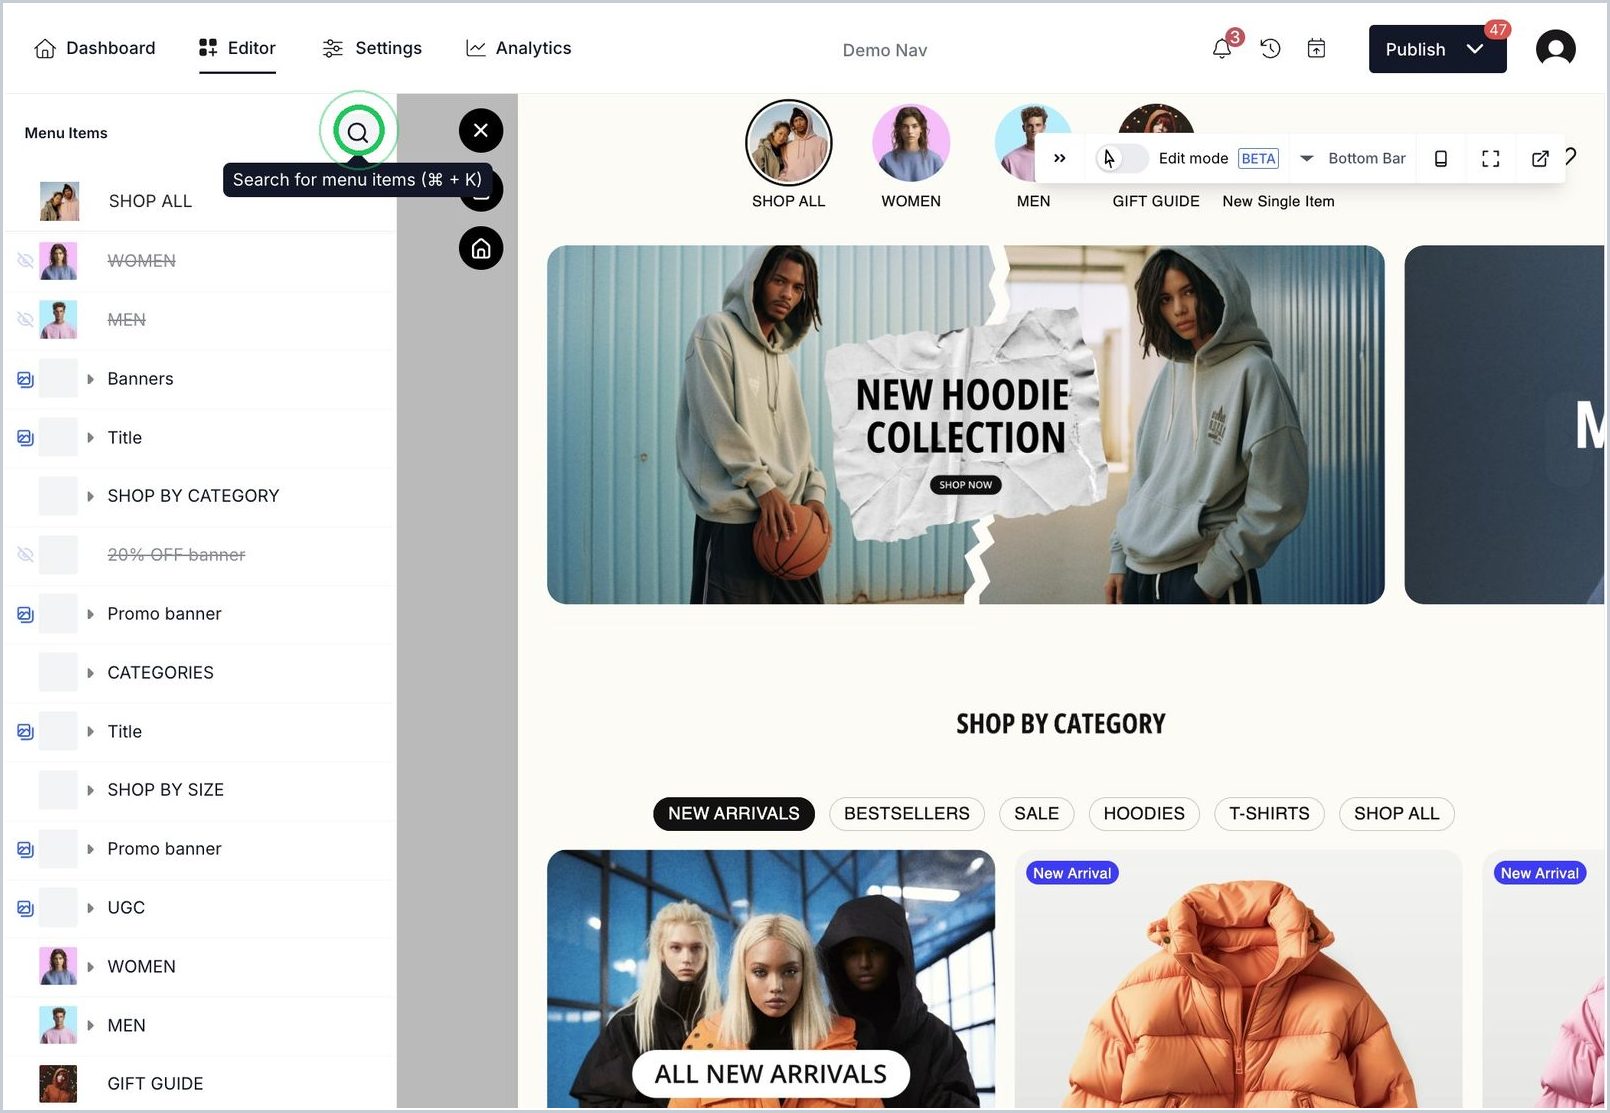The image size is (1610, 1113).
Task: Open the preview in a new window
Action: (x=1540, y=158)
